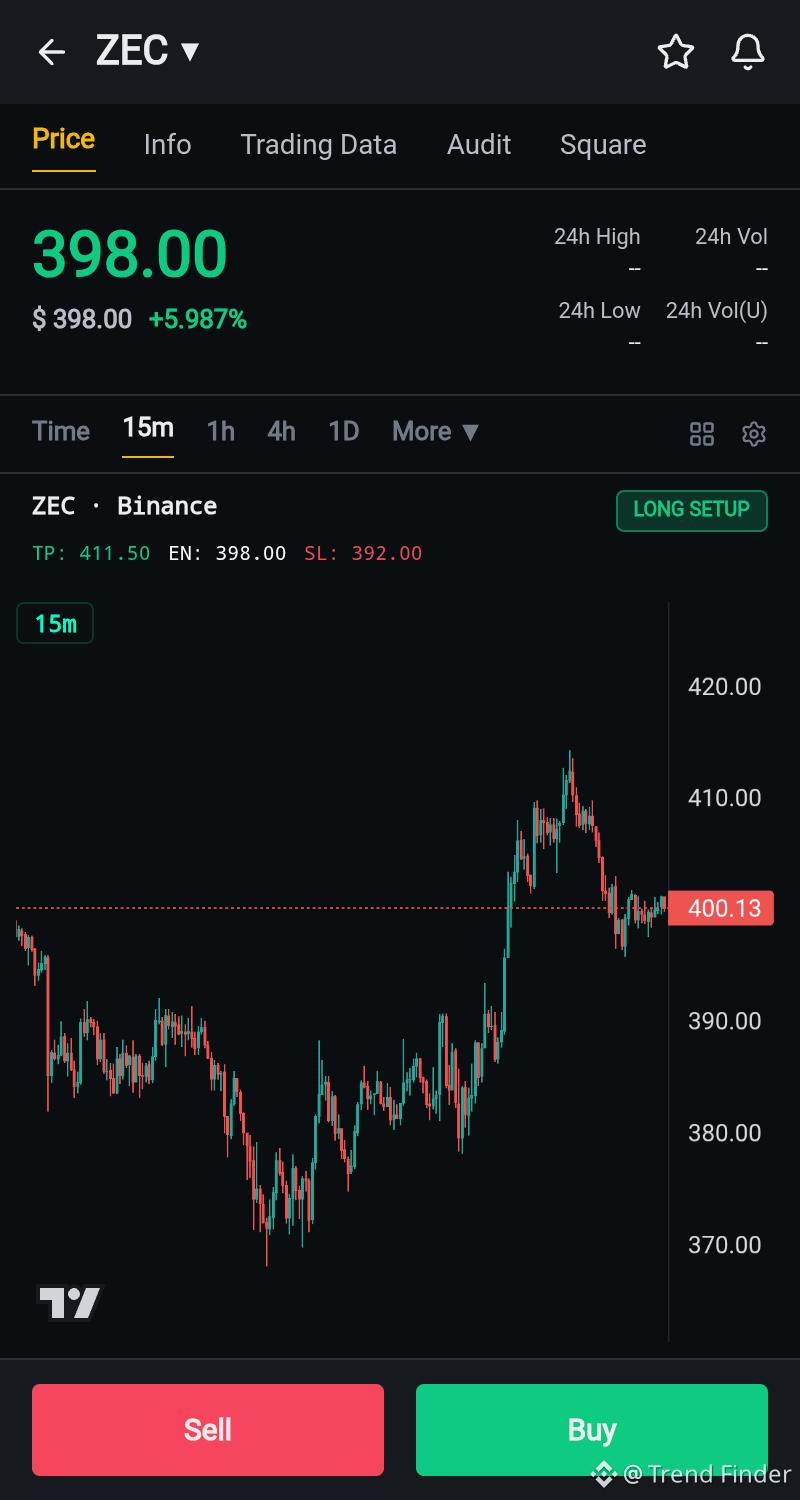Tap the red Sell button
Viewport: 800px width, 1500px height.
(208, 1430)
